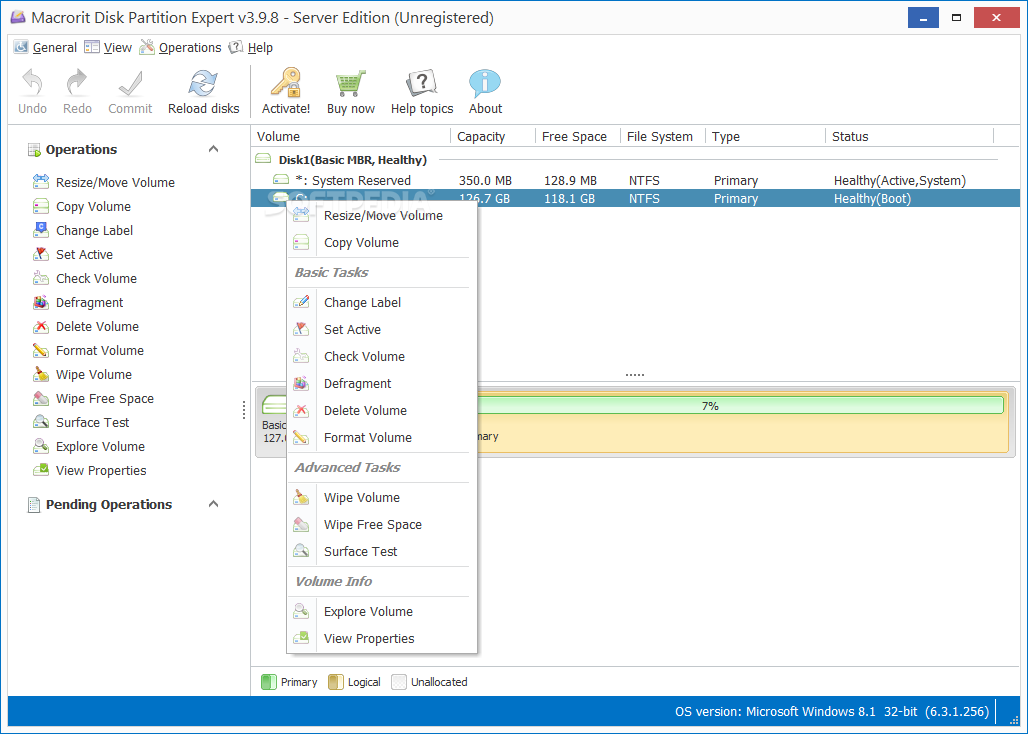Screen dimensions: 1028x734
Task: Choose Explore Volume in context menu
Action: (x=382, y=611)
